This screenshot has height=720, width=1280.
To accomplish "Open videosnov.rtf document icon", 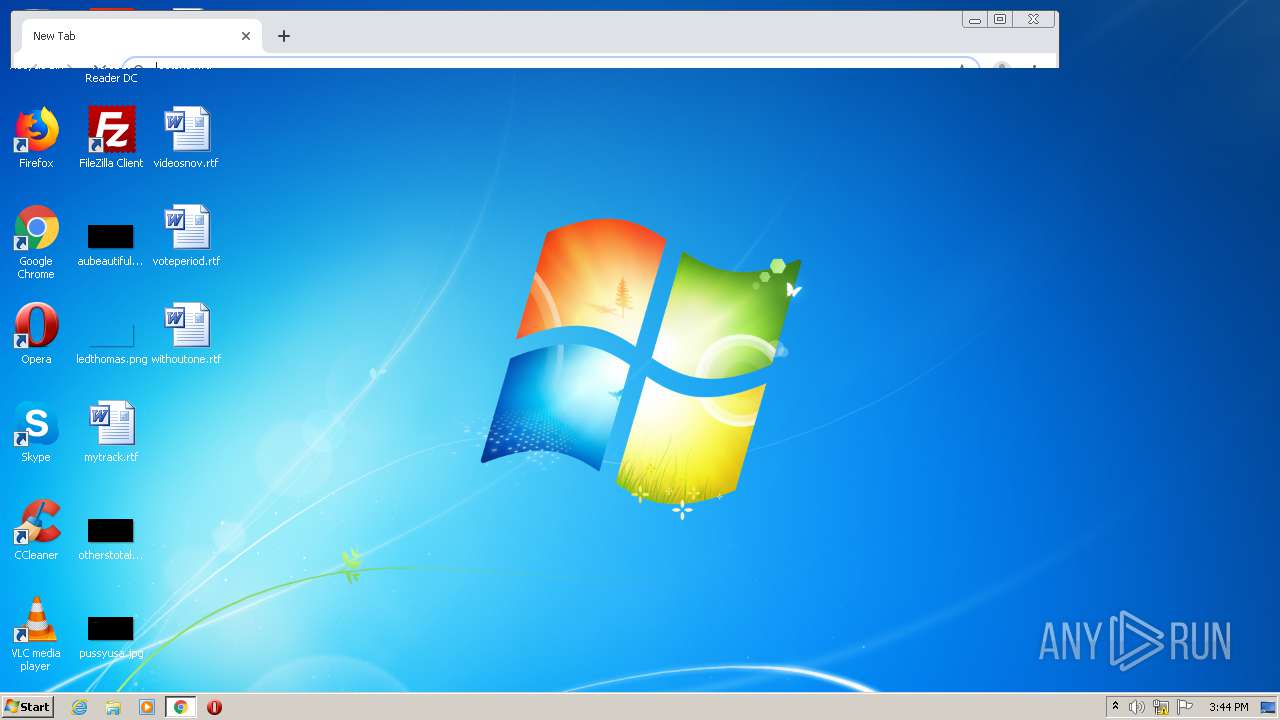I will (186, 138).
